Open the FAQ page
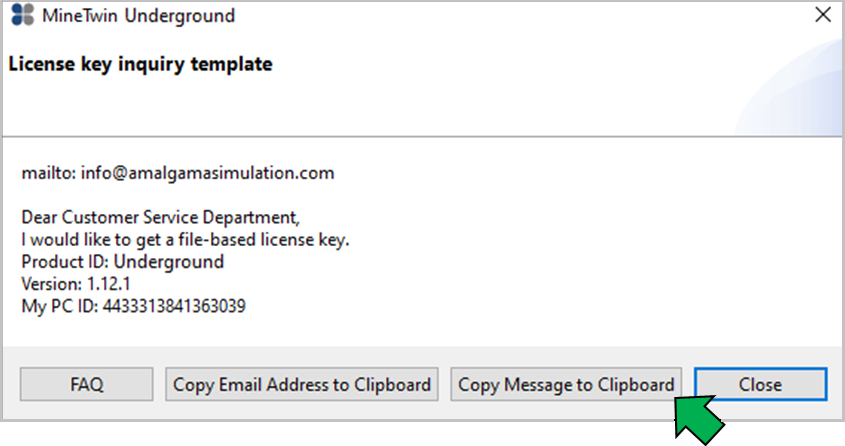This screenshot has height=446, width=845. pyautogui.click(x=87, y=384)
